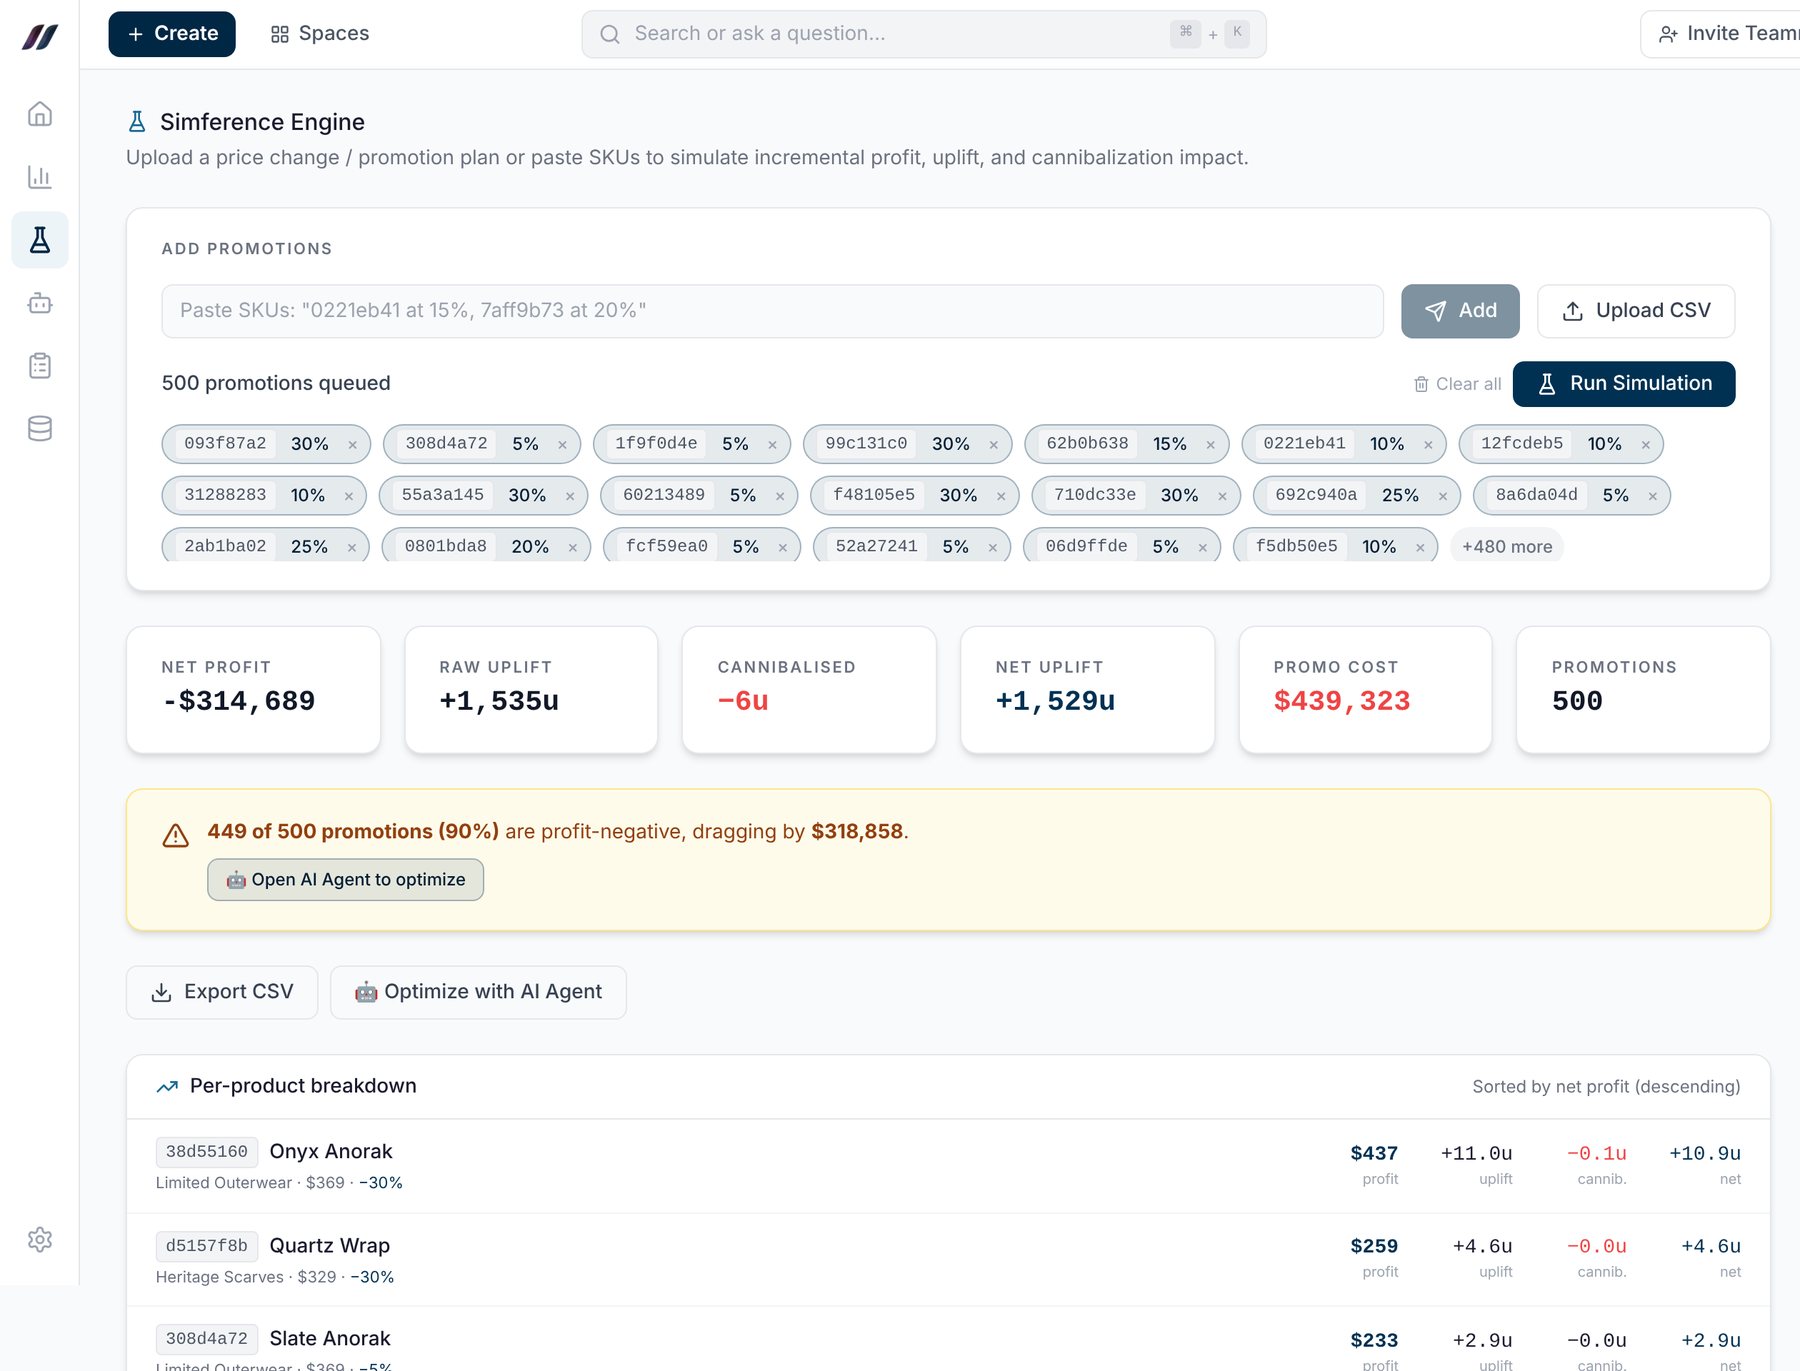Image resolution: width=1800 pixels, height=1371 pixels.
Task: Select the Simference flask sidebar icon
Action: pyautogui.click(x=40, y=240)
